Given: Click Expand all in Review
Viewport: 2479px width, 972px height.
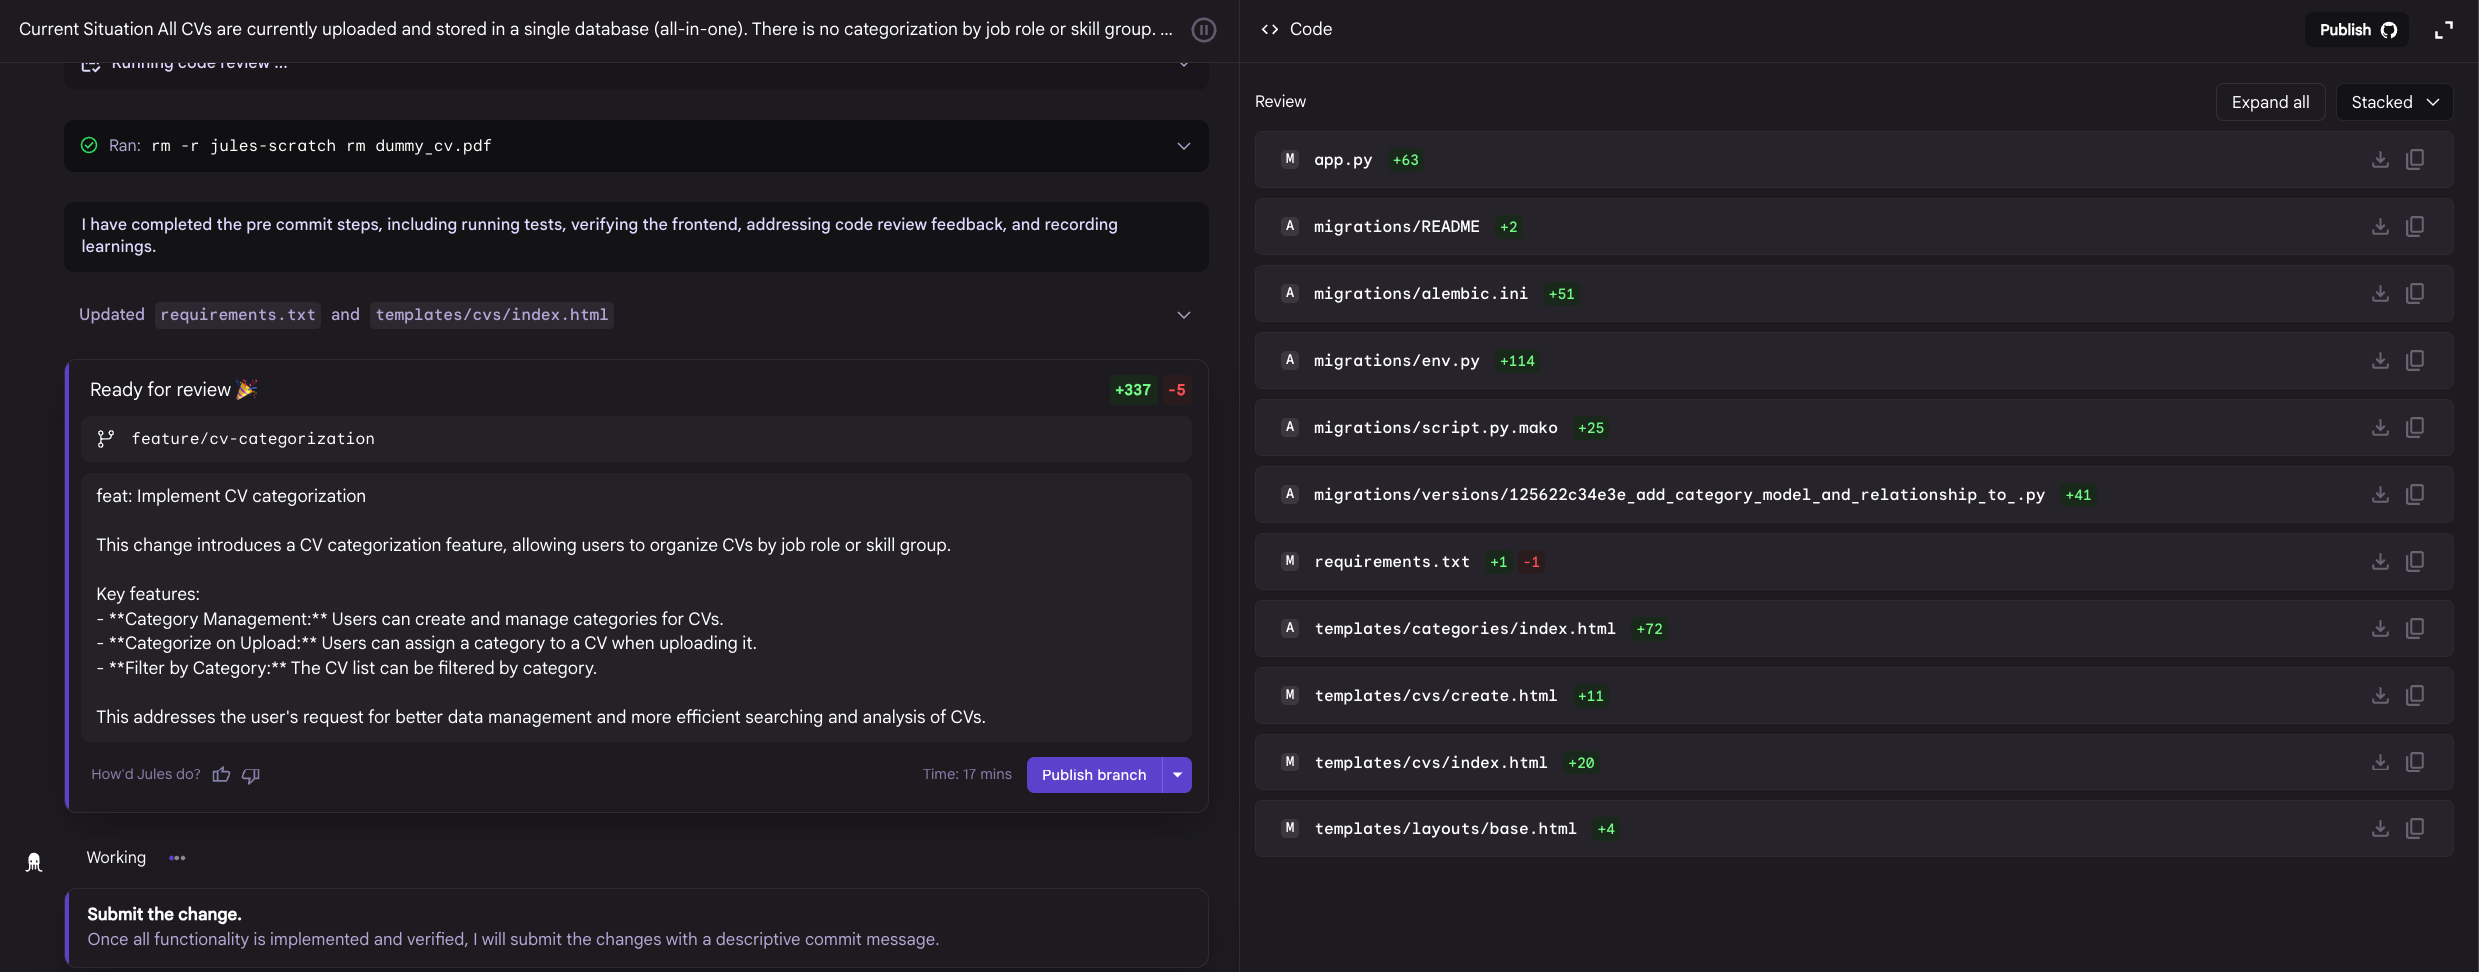Looking at the screenshot, I should coord(2270,102).
